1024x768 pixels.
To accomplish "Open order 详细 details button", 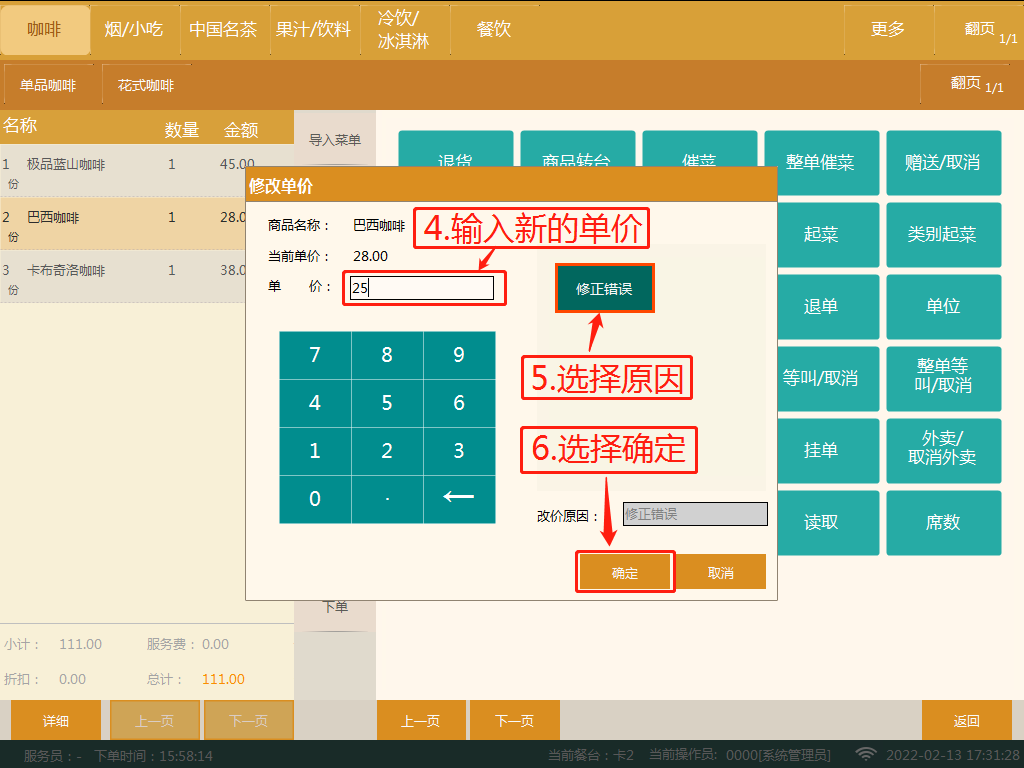I will click(x=56, y=720).
